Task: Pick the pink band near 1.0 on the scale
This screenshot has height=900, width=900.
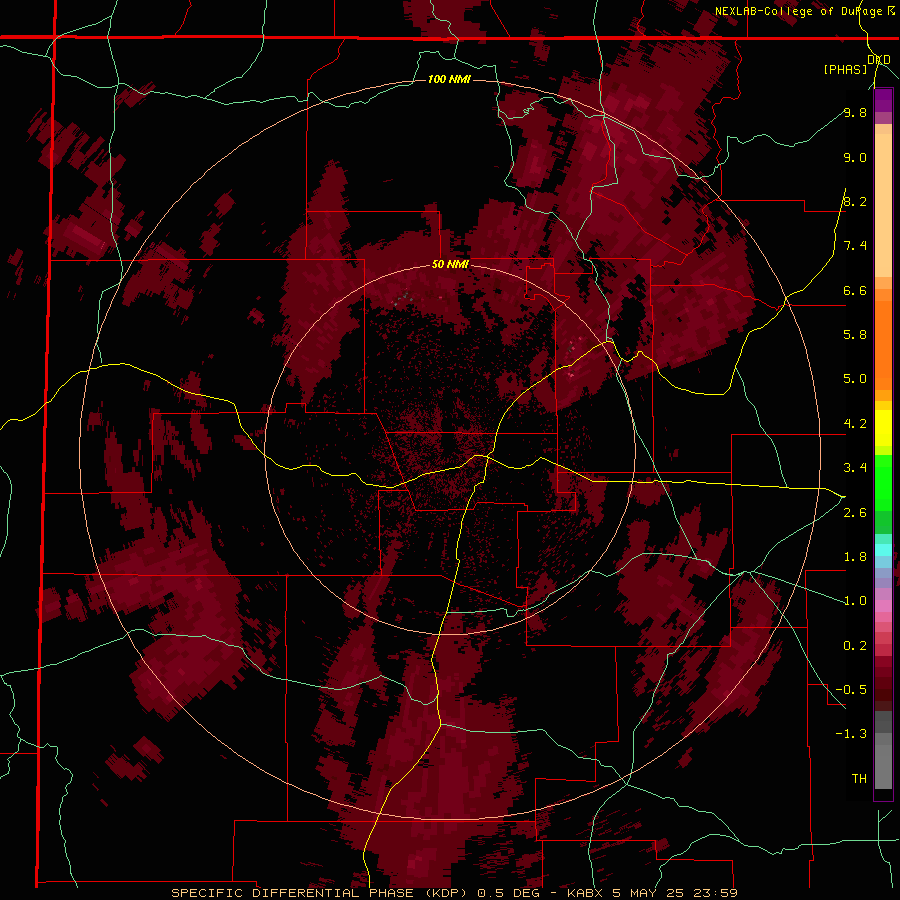Action: (883, 605)
